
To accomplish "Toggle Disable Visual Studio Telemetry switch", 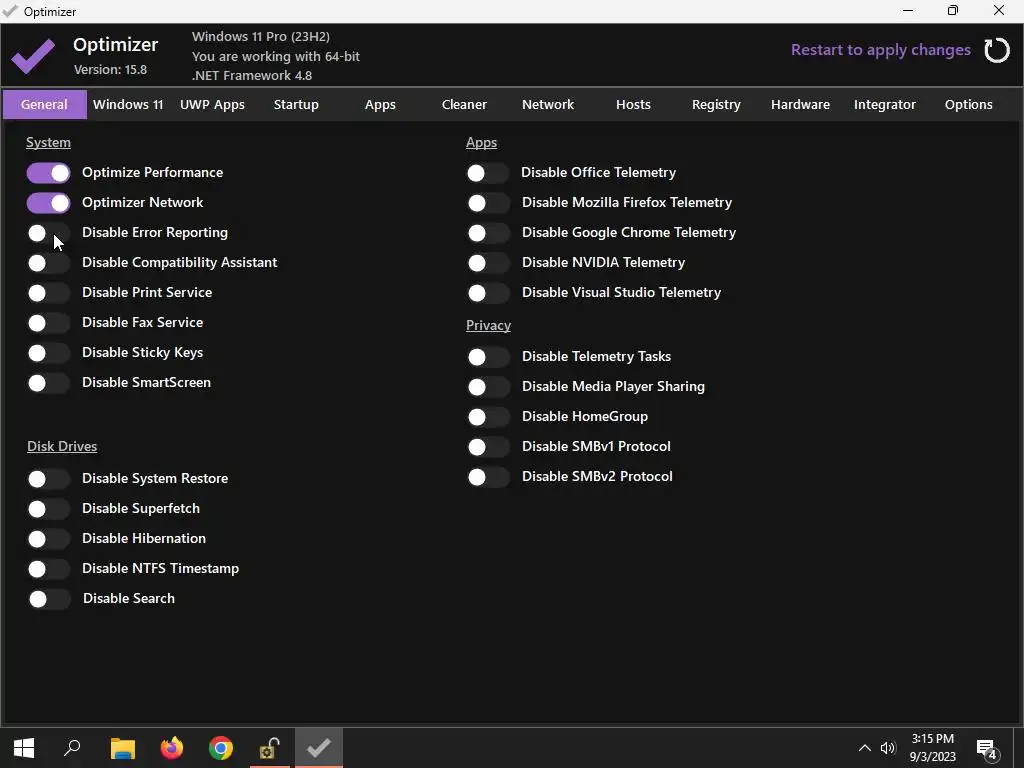I will coord(488,293).
